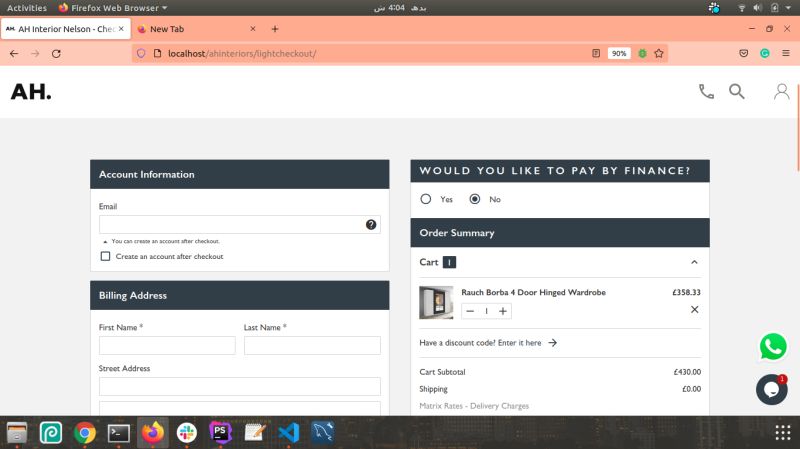Image resolution: width=800 pixels, height=449 pixels.
Task: Open the WhatsApp chat bubble
Action: click(x=772, y=346)
